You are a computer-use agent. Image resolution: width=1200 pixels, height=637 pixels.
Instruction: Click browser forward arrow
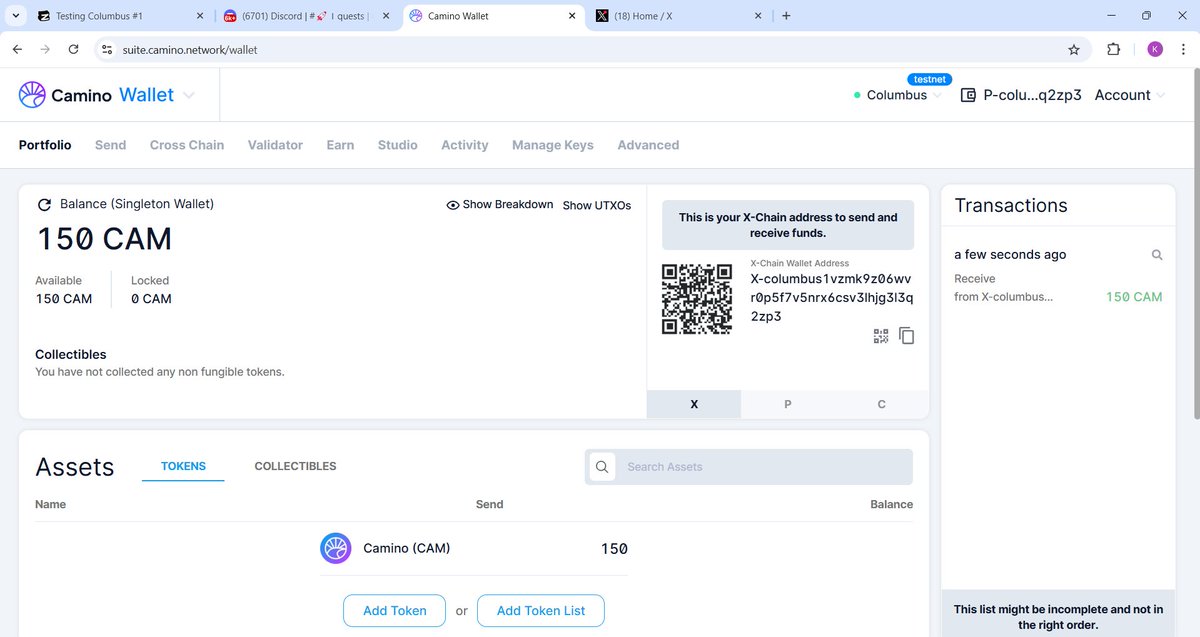pos(45,49)
